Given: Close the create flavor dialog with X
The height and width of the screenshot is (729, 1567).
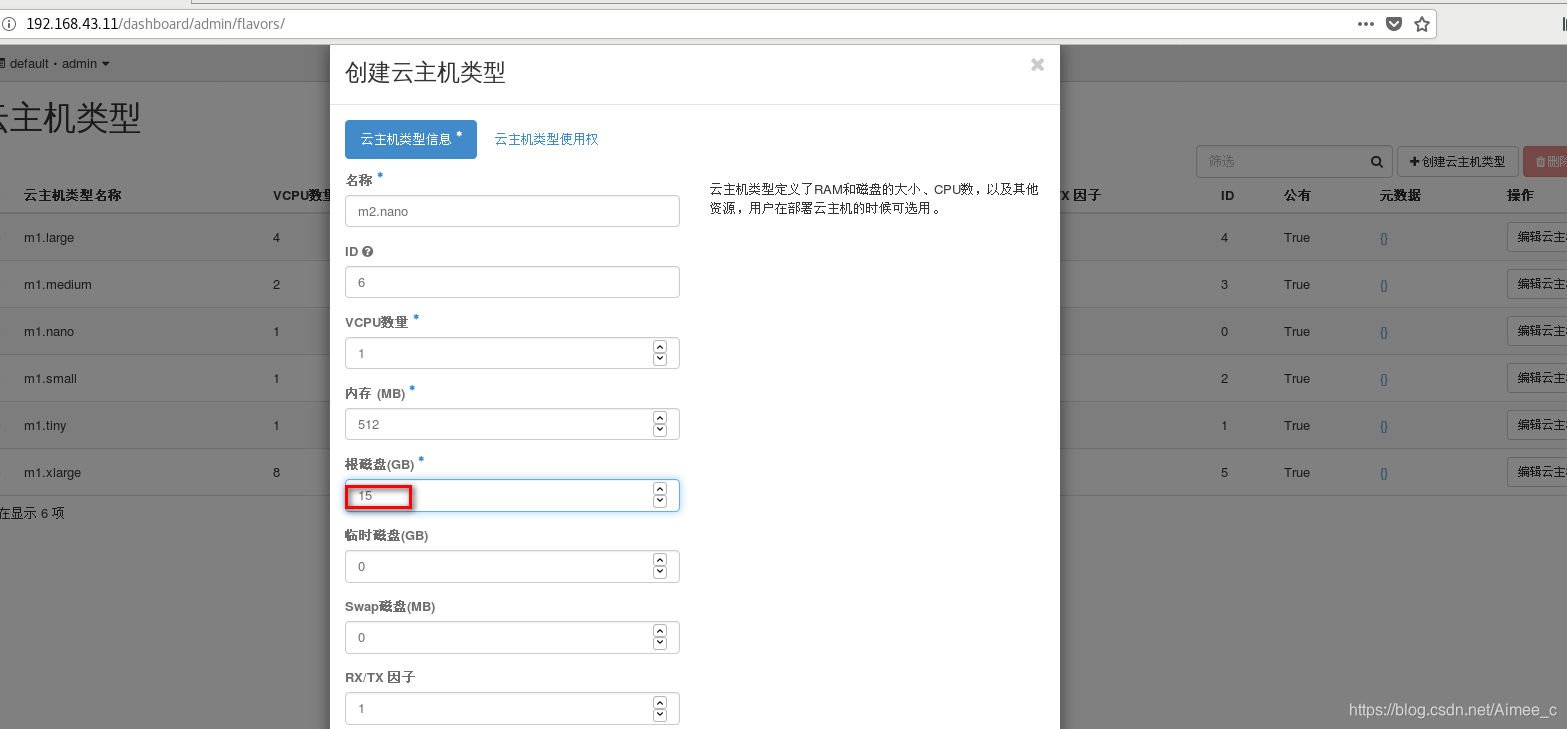Looking at the screenshot, I should (1037, 65).
